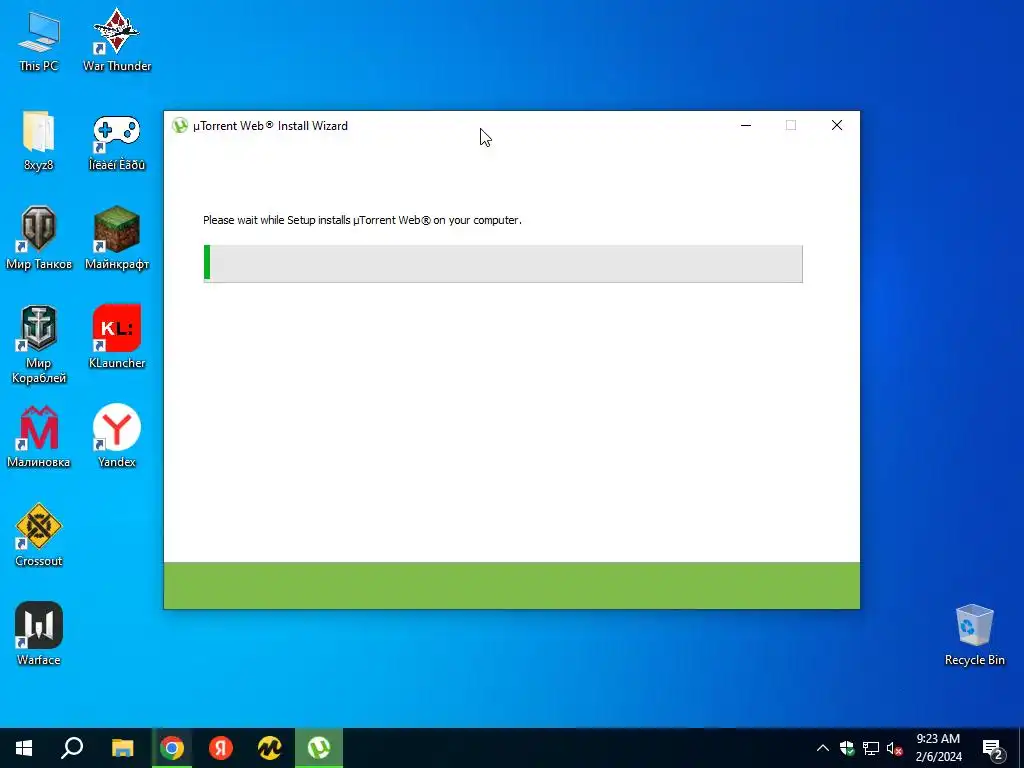Viewport: 1024px width, 768px height.
Task: Open taskbar search
Action: 72,748
